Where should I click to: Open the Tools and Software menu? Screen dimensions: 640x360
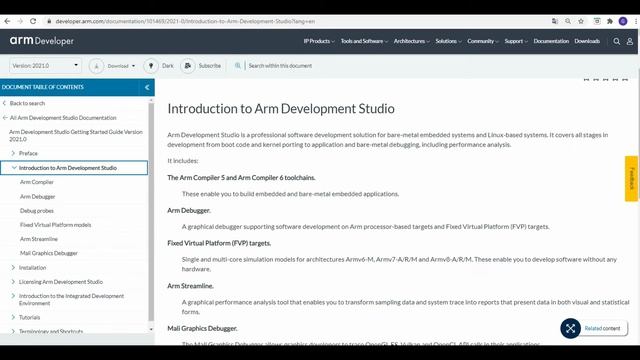coord(364,41)
